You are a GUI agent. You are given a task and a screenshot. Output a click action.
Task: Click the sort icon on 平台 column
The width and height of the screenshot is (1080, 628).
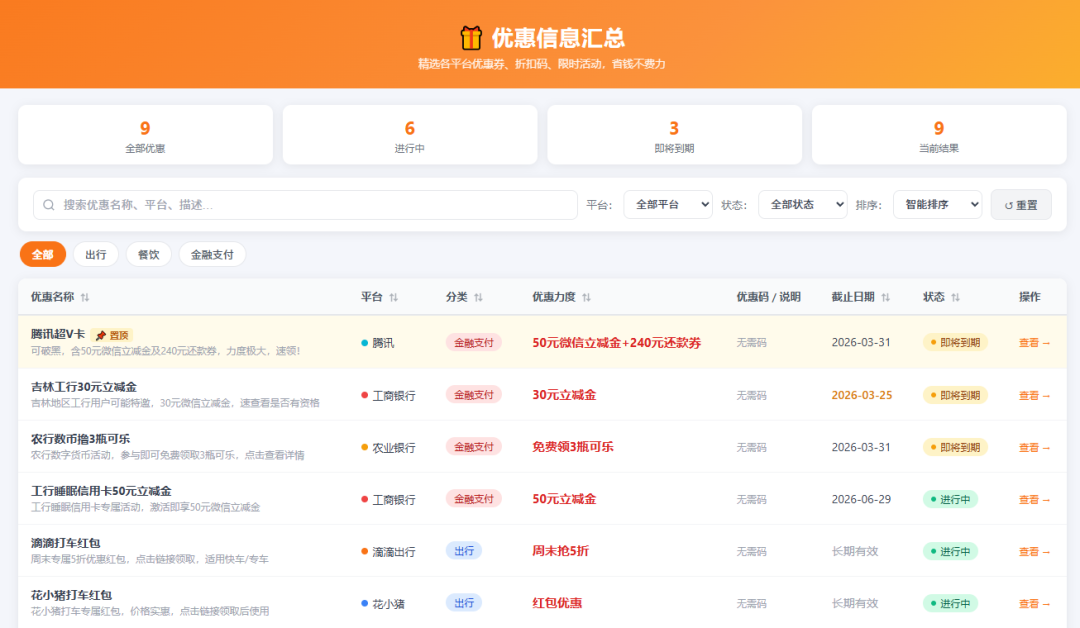(394, 297)
